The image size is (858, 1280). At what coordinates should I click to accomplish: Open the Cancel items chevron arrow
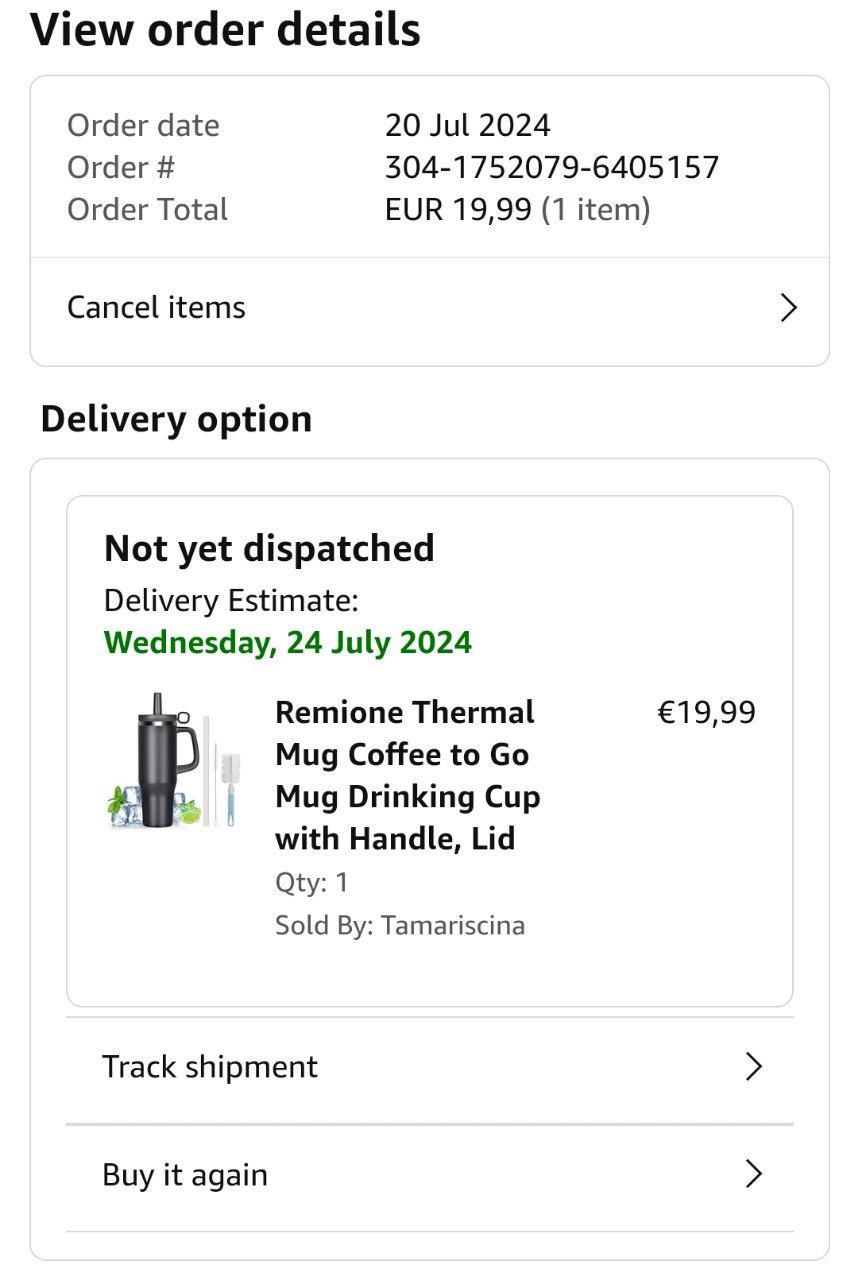[788, 308]
